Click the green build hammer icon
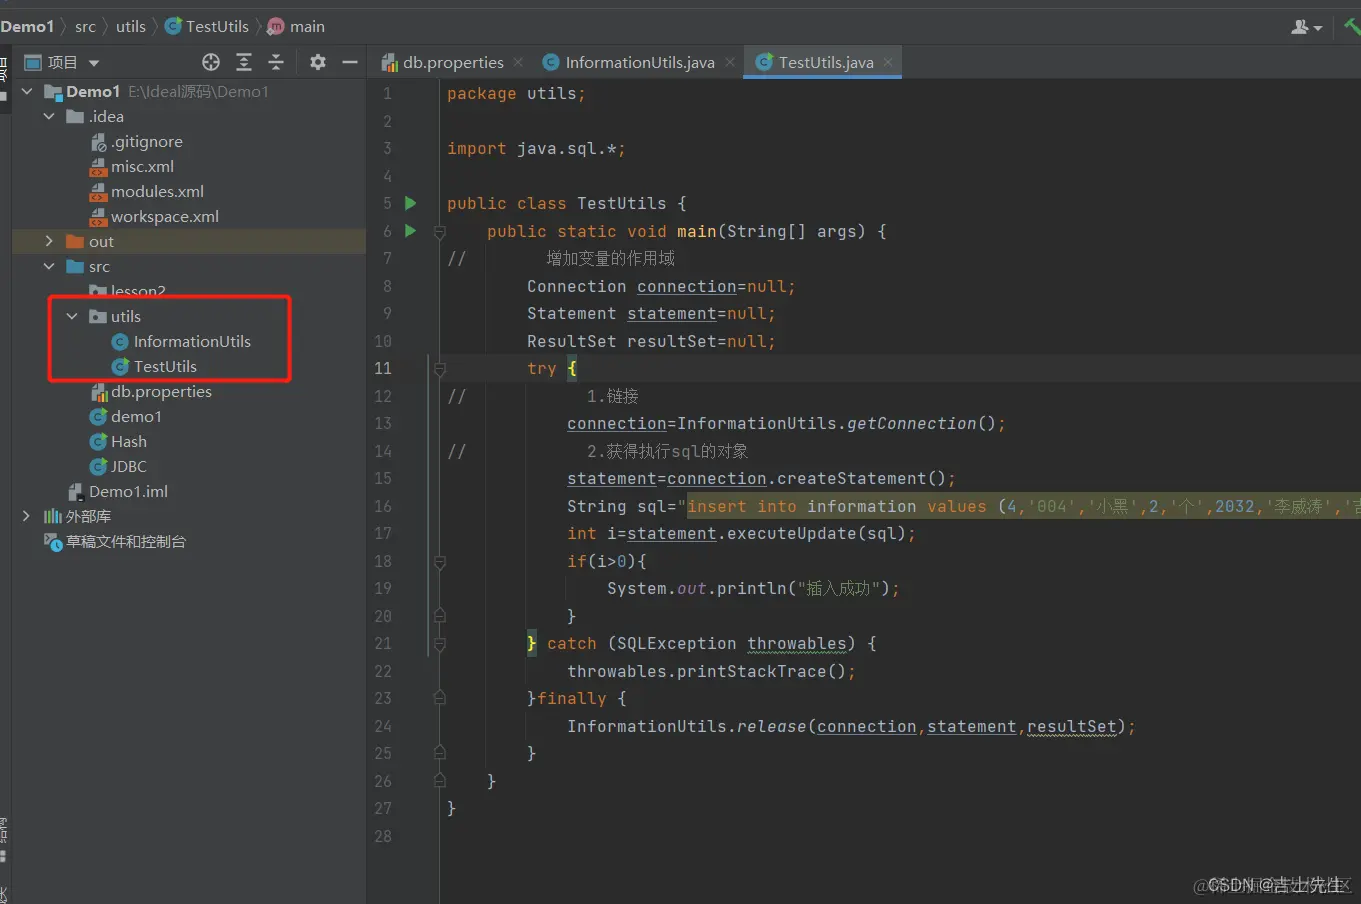 click(1352, 27)
